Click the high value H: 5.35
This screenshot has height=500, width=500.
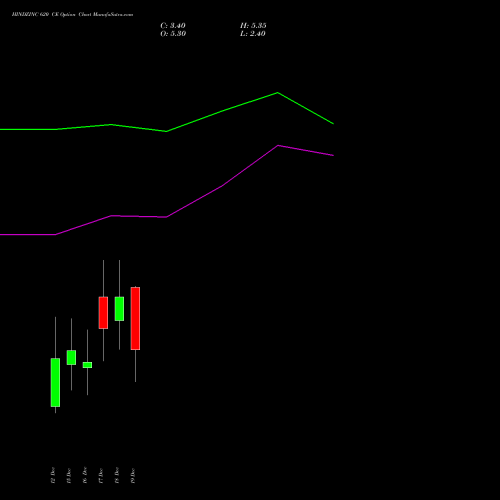tap(253, 26)
